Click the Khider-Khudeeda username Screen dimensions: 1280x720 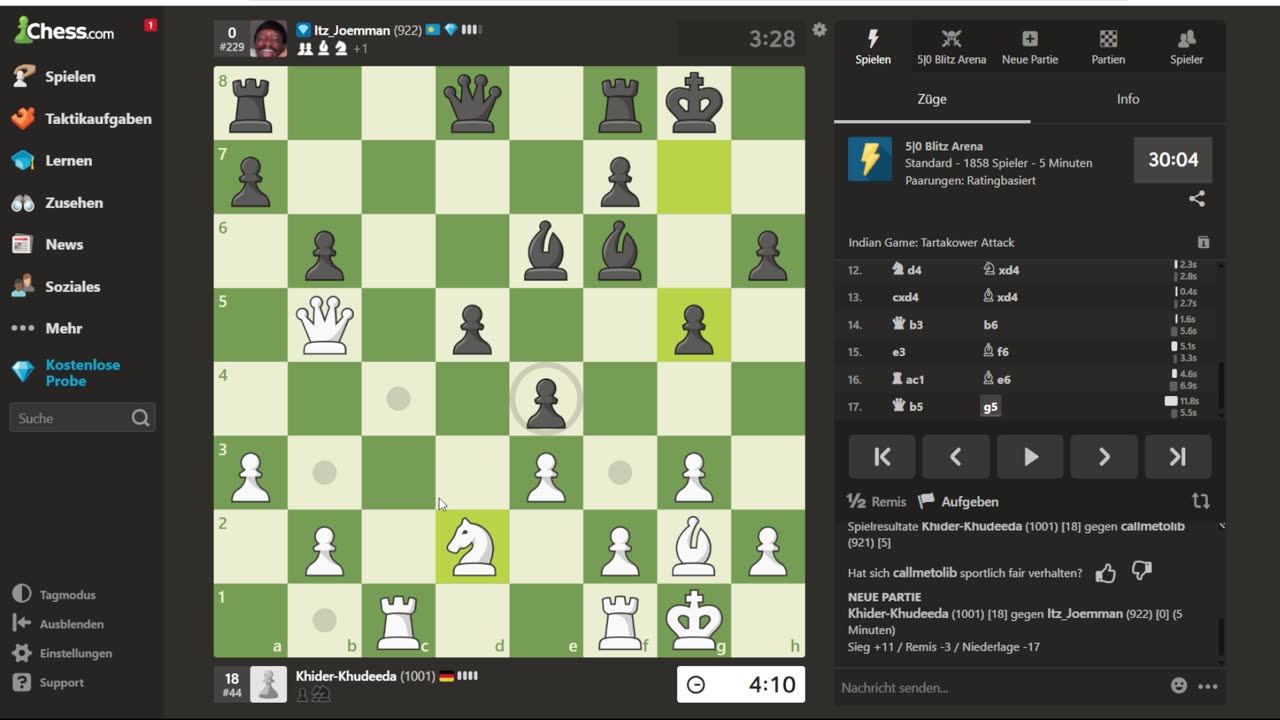tap(346, 677)
